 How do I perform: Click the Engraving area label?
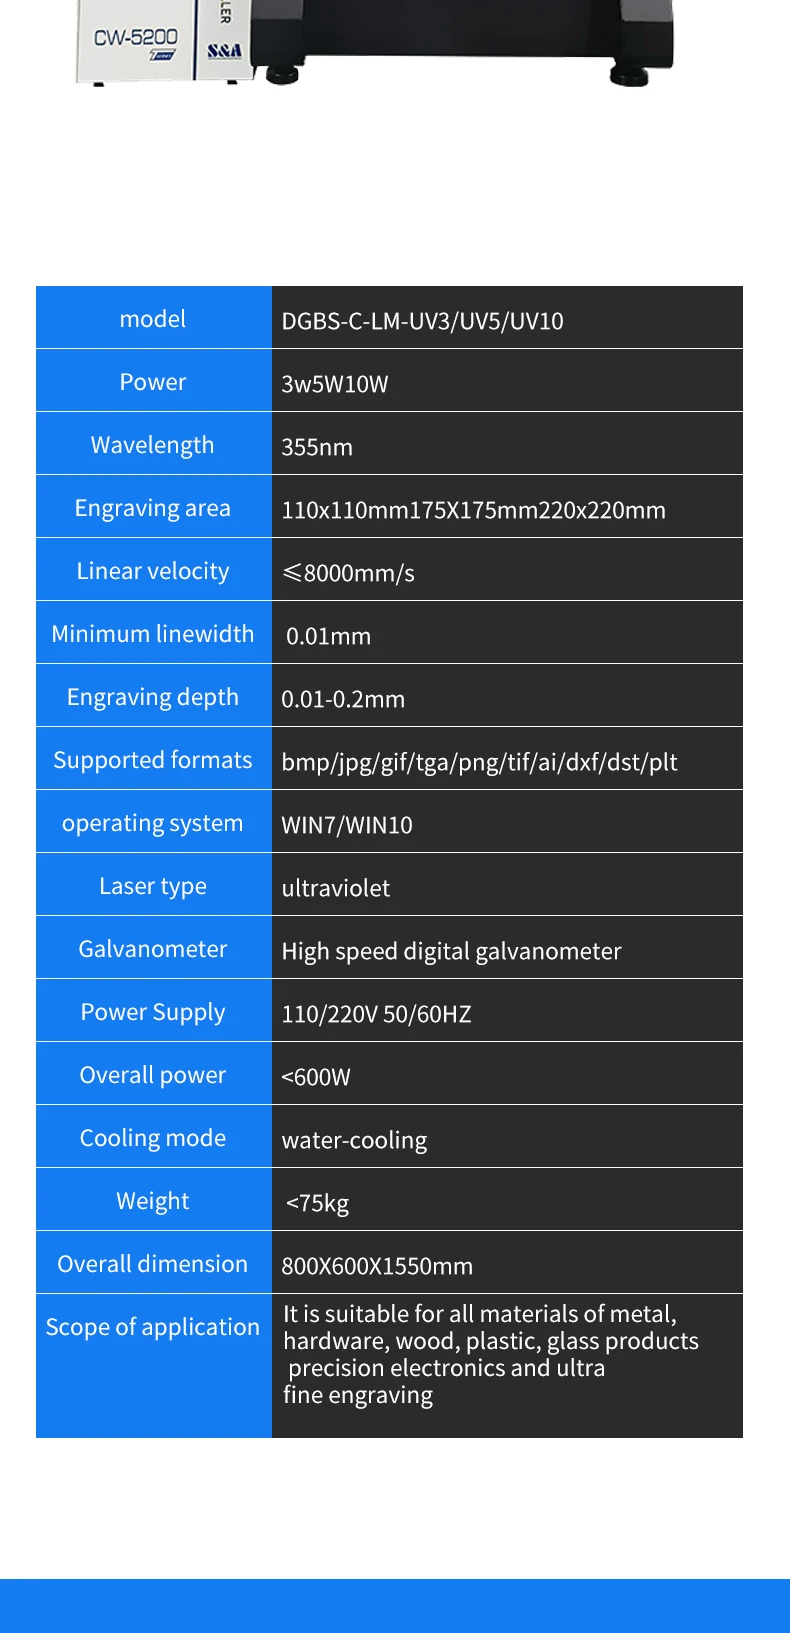pyautogui.click(x=153, y=508)
